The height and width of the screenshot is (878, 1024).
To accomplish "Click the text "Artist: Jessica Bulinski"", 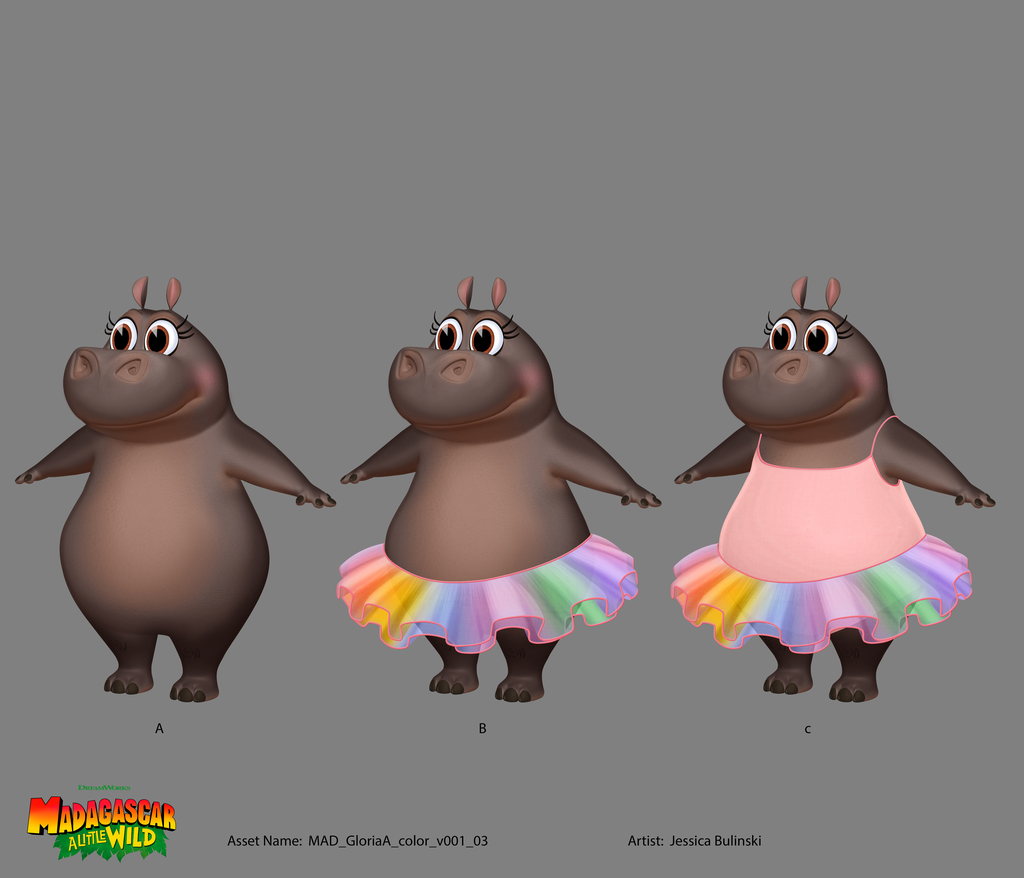I will tap(694, 841).
